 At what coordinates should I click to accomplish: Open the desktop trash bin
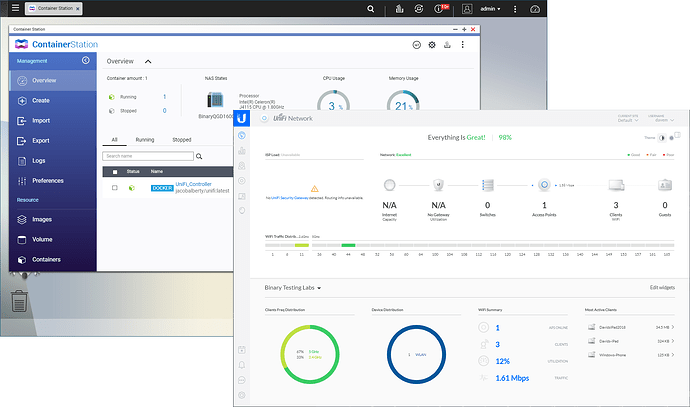click(19, 301)
